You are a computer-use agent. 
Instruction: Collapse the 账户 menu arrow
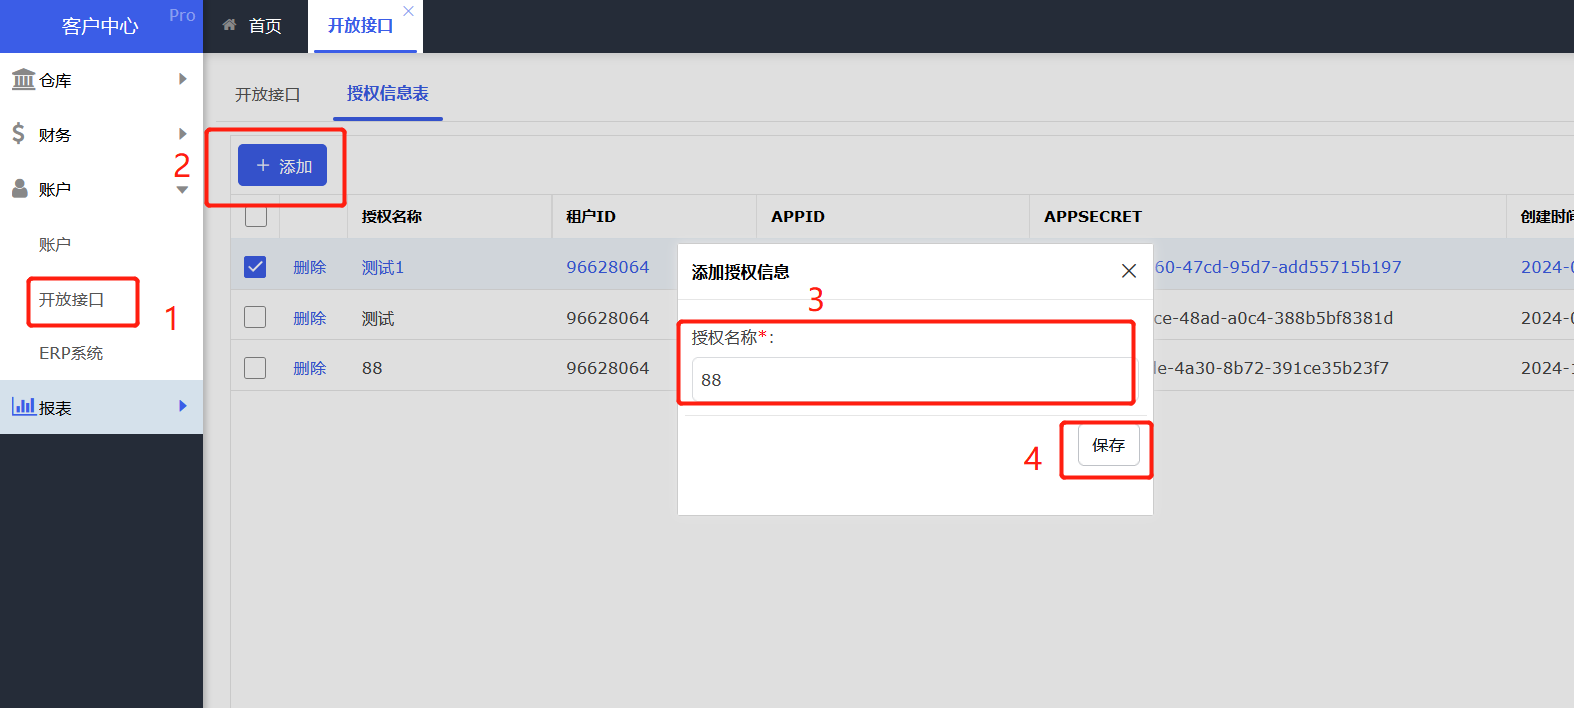point(182,189)
